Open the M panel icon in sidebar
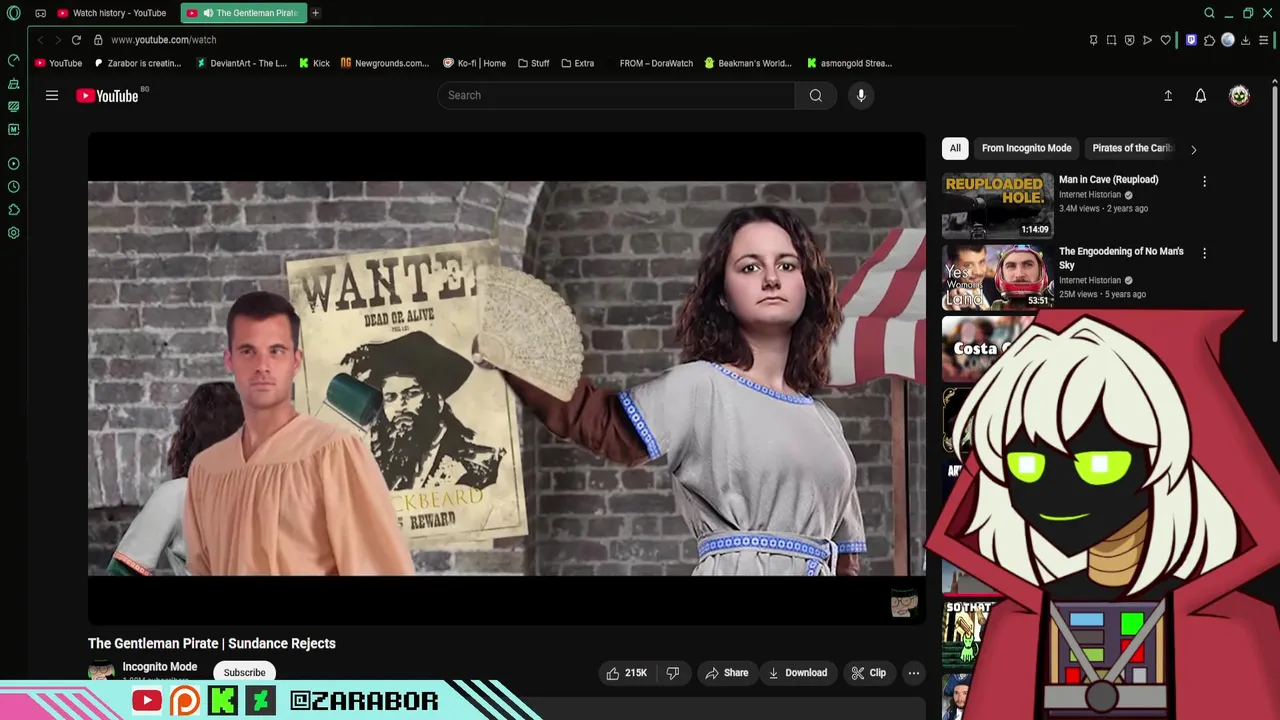 (x=13, y=129)
